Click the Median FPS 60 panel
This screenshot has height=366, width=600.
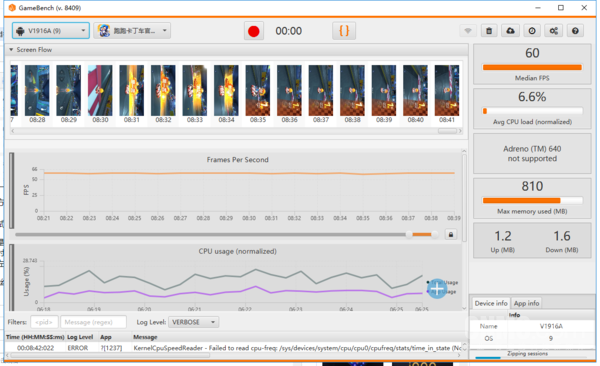pos(532,64)
